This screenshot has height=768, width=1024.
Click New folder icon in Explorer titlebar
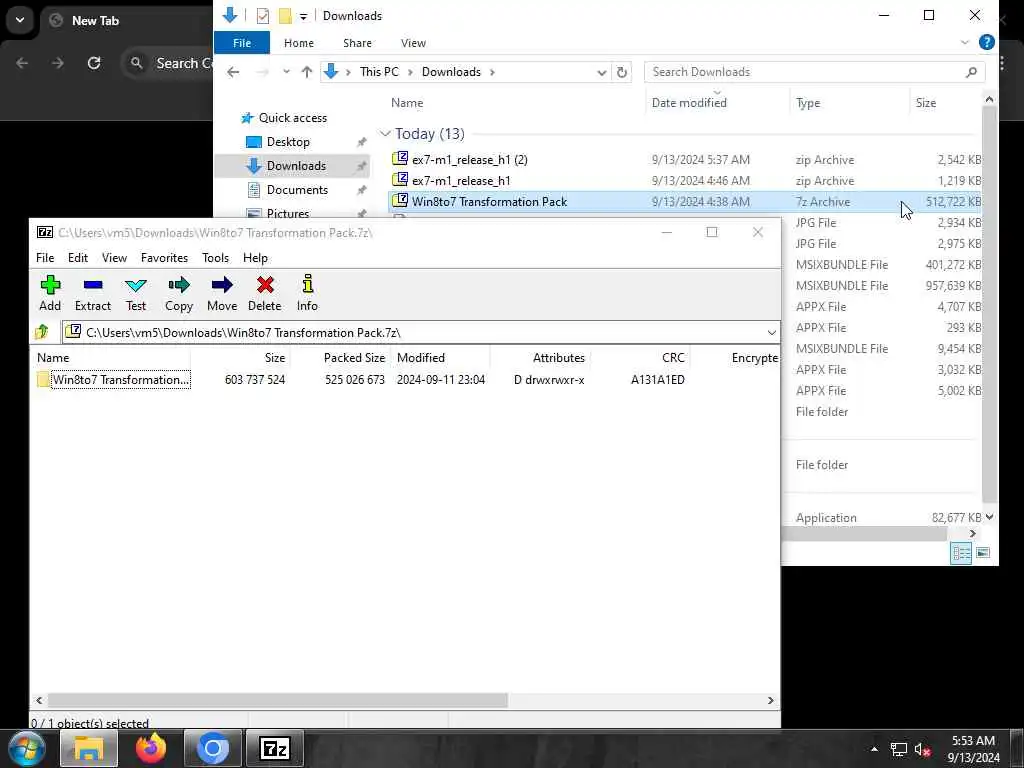pos(285,16)
